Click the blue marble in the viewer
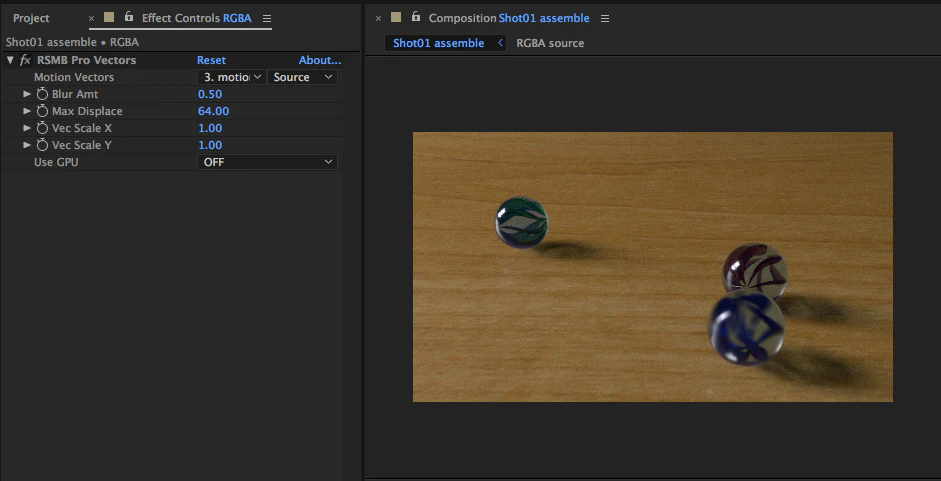The height and width of the screenshot is (481, 941). pyautogui.click(x=747, y=328)
